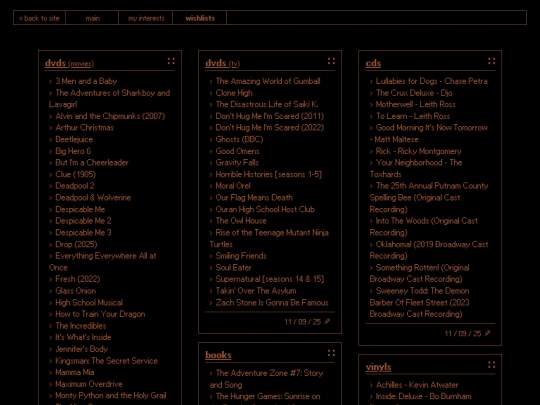Click the Smiling Friends entry

pyautogui.click(x=241, y=256)
